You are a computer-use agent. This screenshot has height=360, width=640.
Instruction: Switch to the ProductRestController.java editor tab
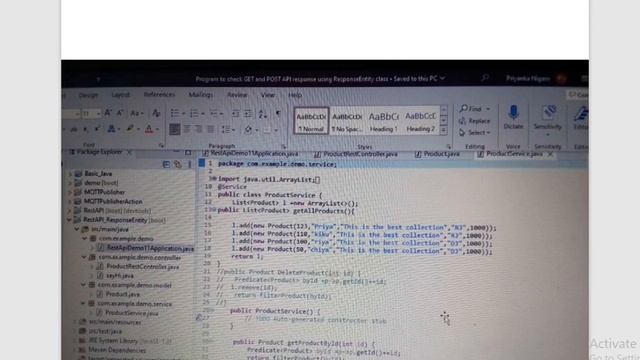coord(356,154)
